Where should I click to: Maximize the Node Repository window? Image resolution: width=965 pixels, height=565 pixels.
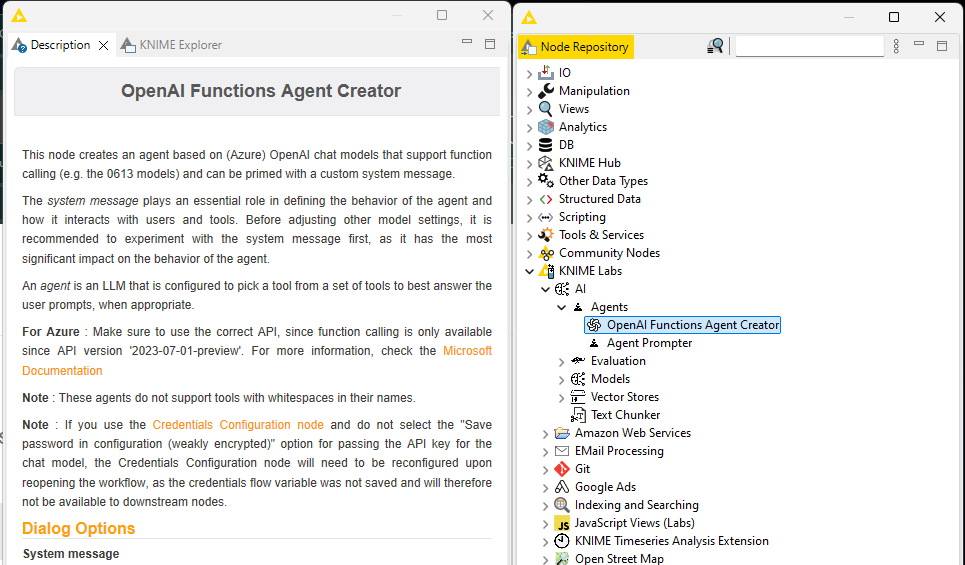pos(894,17)
